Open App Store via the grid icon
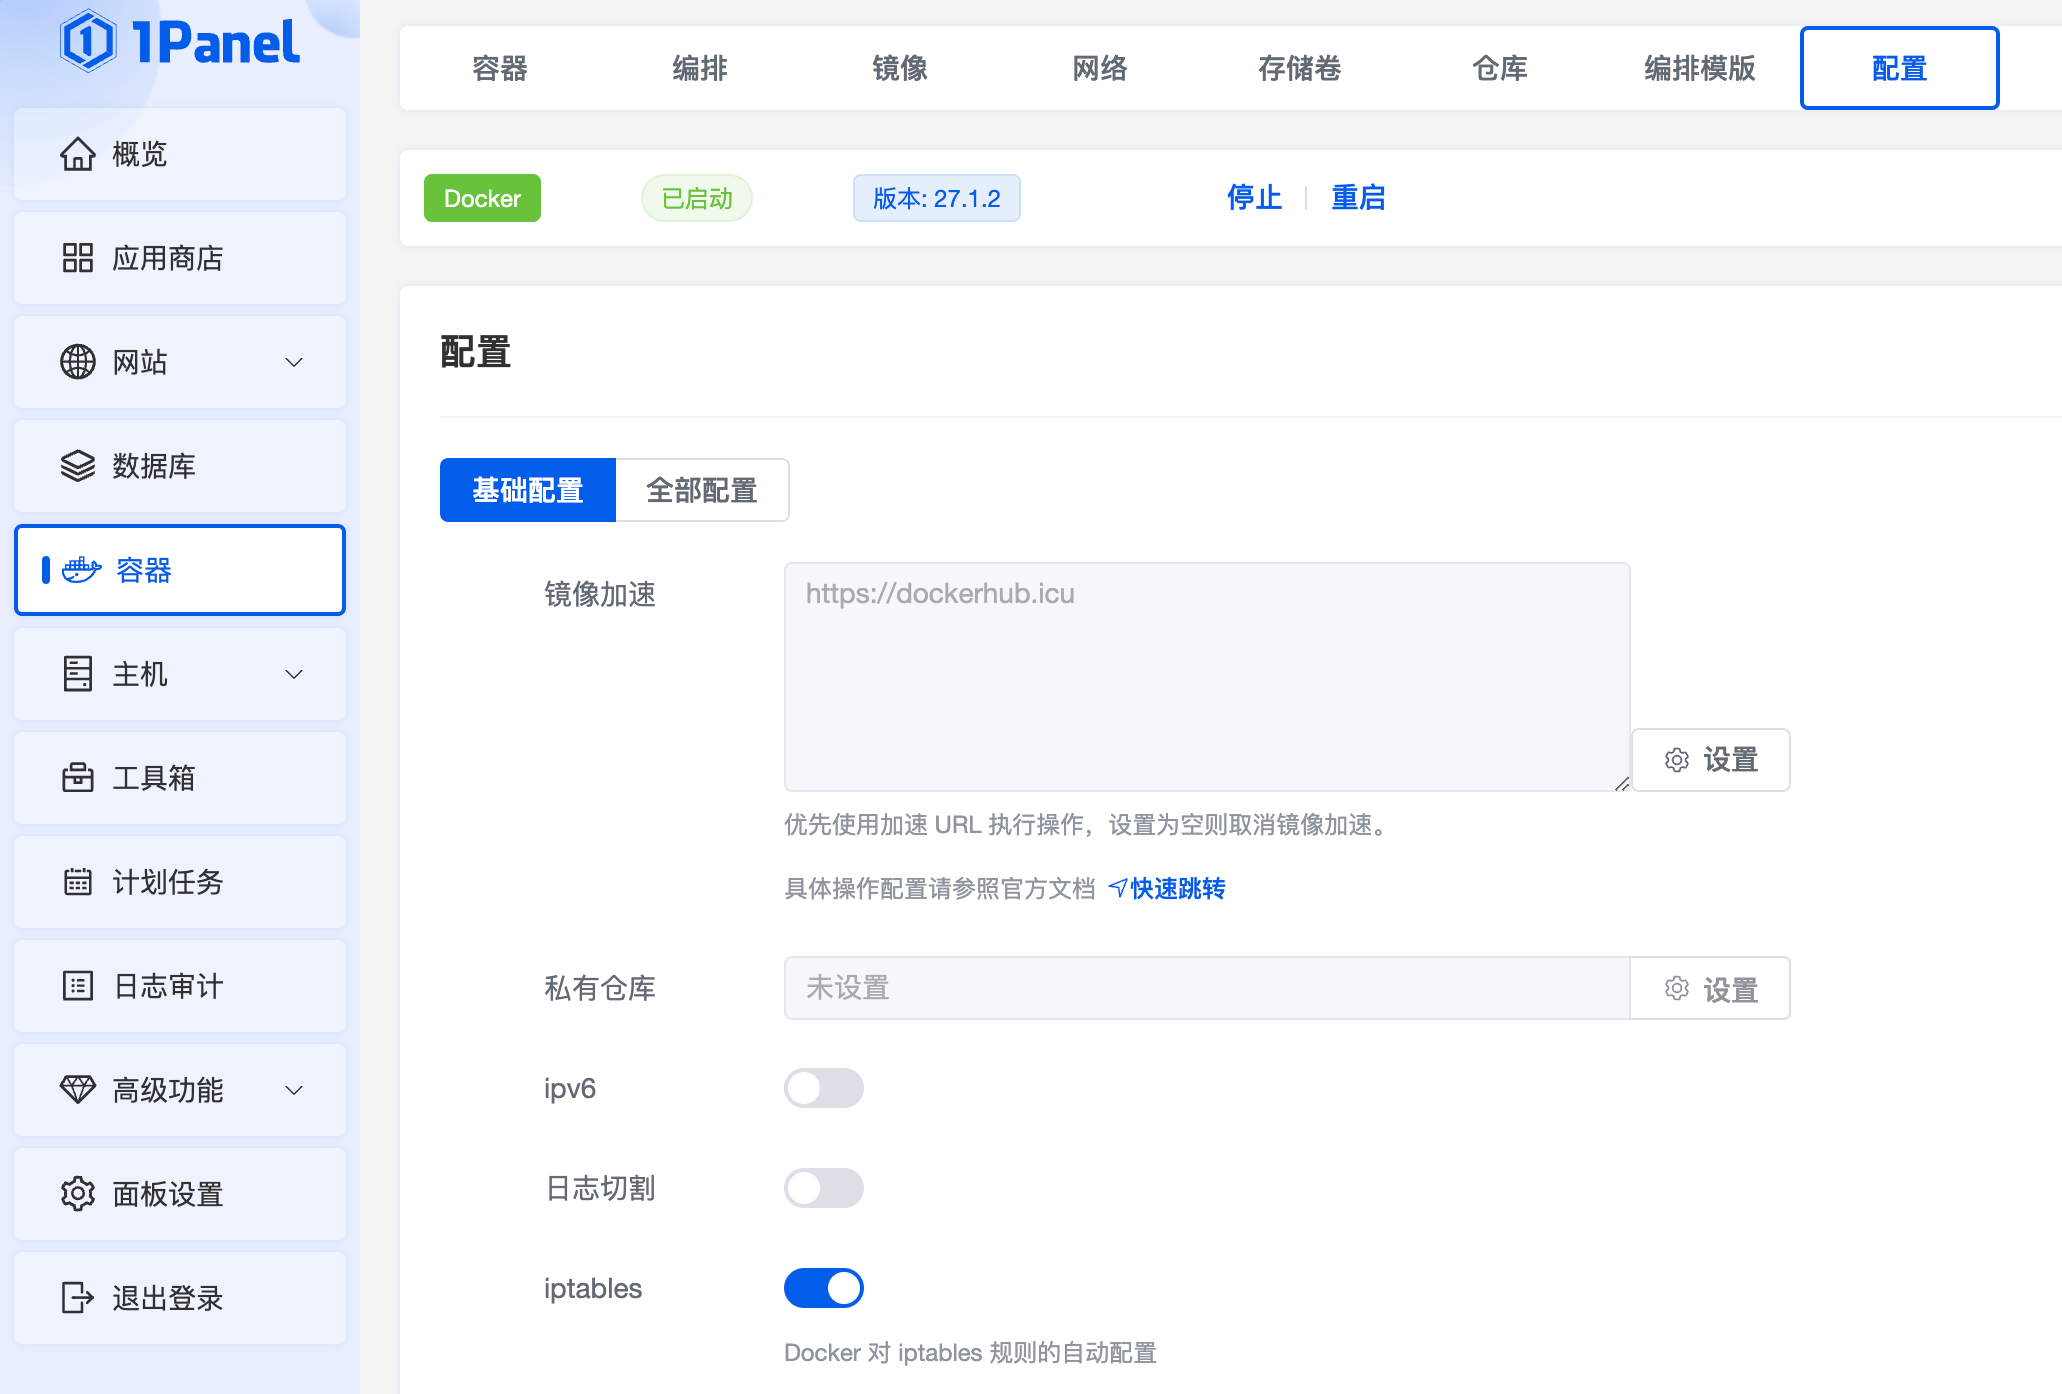This screenshot has width=2062, height=1394. click(x=78, y=258)
